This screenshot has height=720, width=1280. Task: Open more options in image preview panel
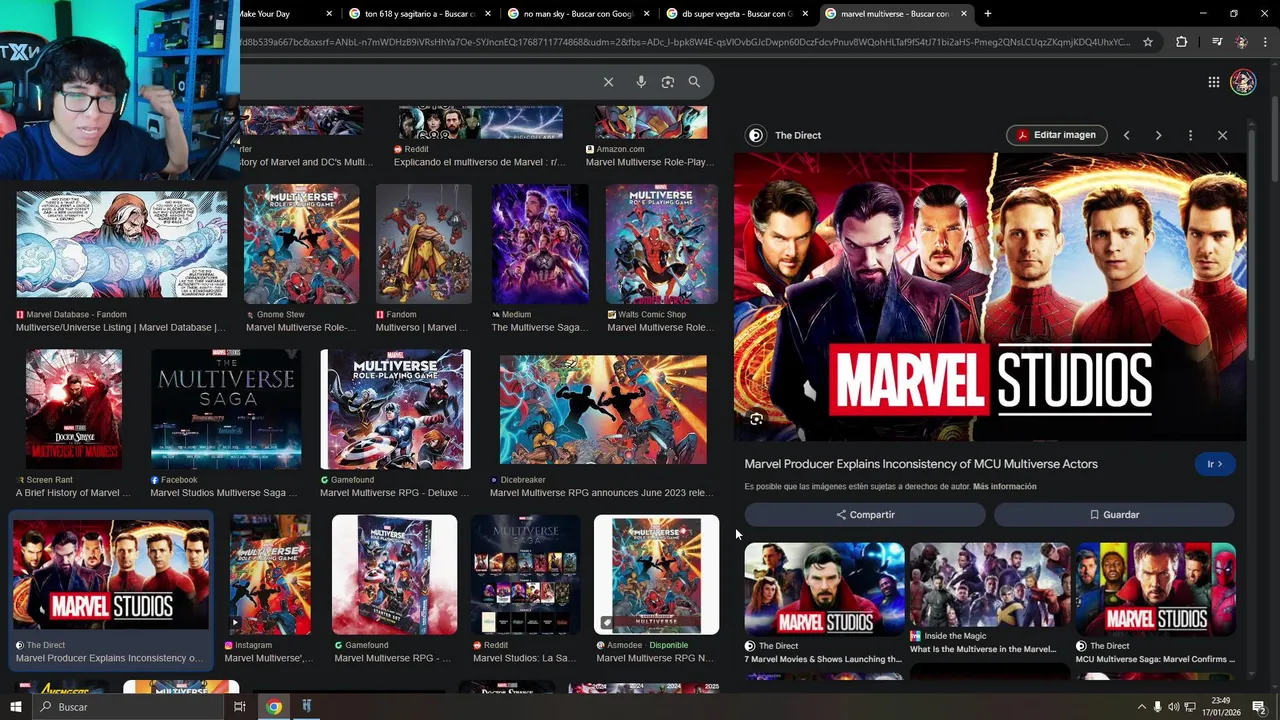(x=1190, y=135)
